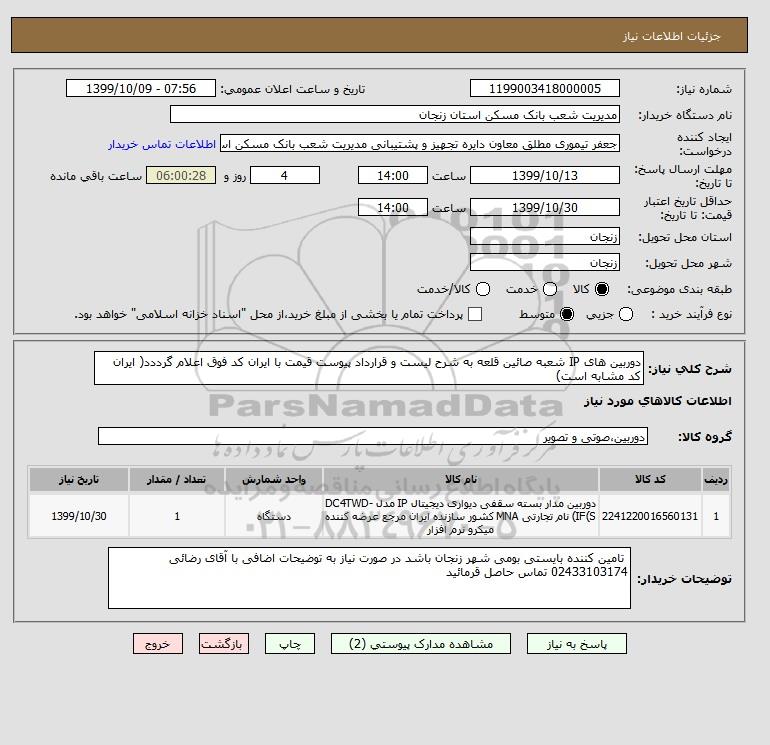Click the delivery province field زنجان

pos(545,237)
